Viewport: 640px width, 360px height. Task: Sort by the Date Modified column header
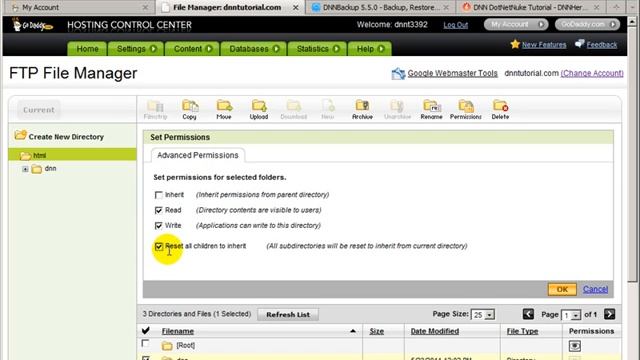point(435,331)
